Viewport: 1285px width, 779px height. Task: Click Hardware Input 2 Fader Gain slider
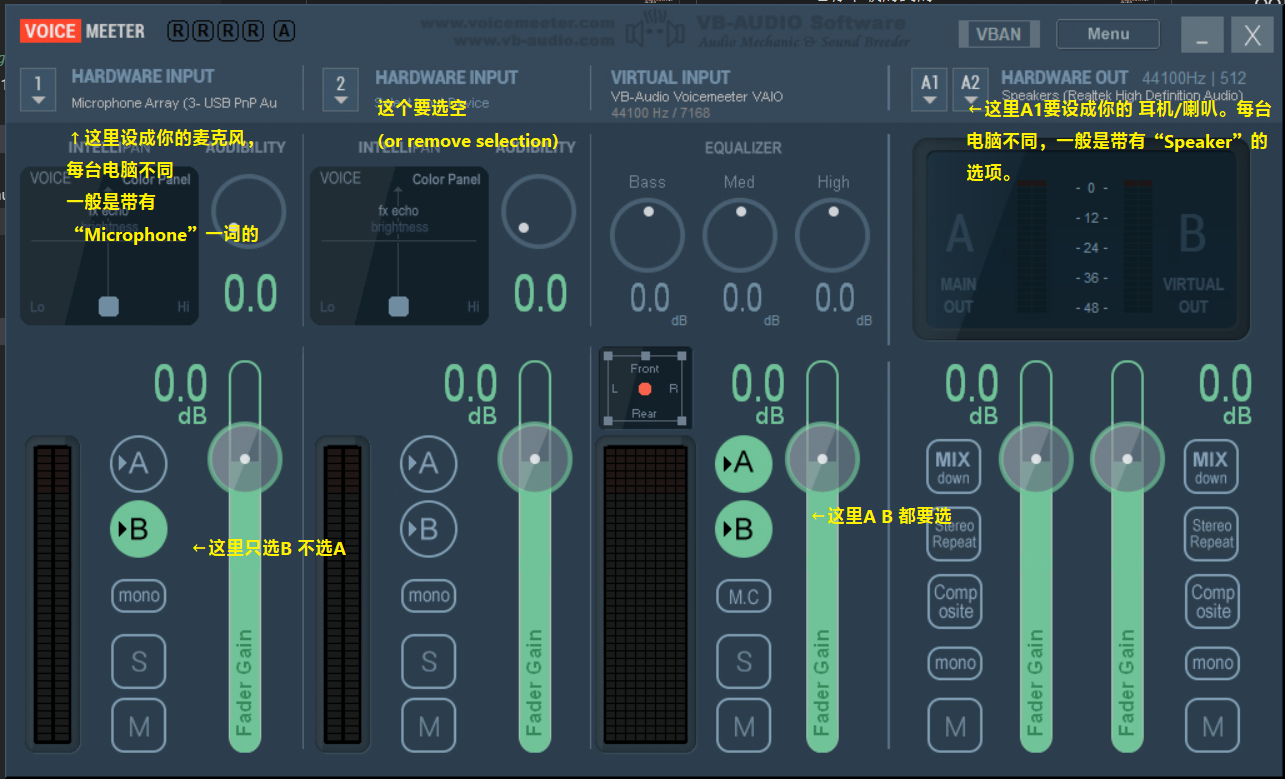(535, 557)
